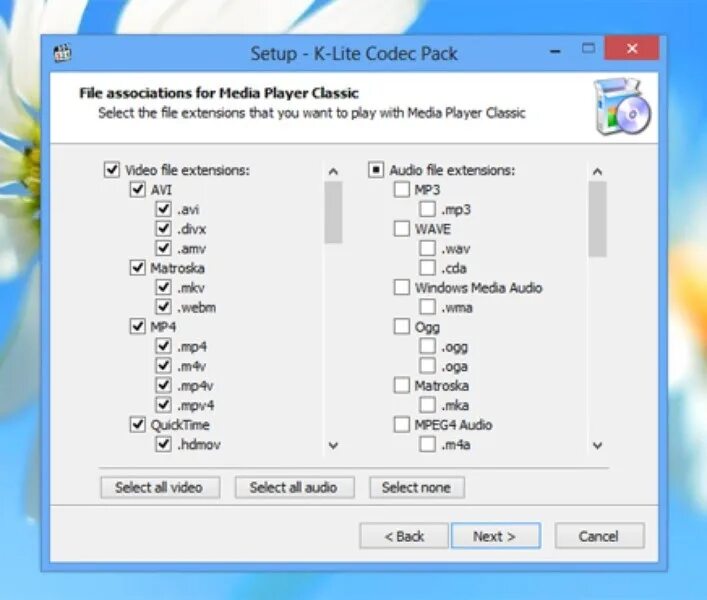Tick the MPEG4 Audio group checkbox
This screenshot has width=707, height=600.
tap(402, 425)
